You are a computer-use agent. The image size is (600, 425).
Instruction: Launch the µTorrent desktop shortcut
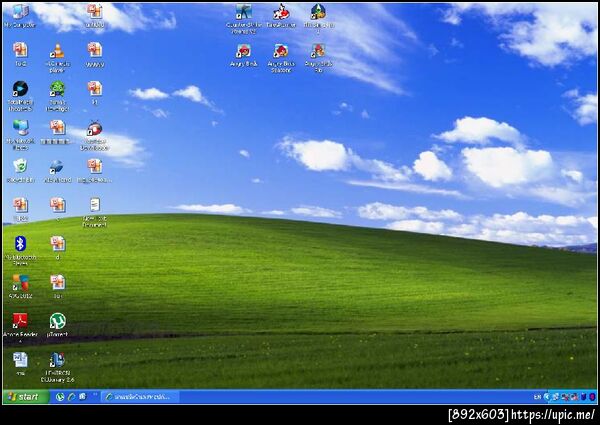[57, 325]
